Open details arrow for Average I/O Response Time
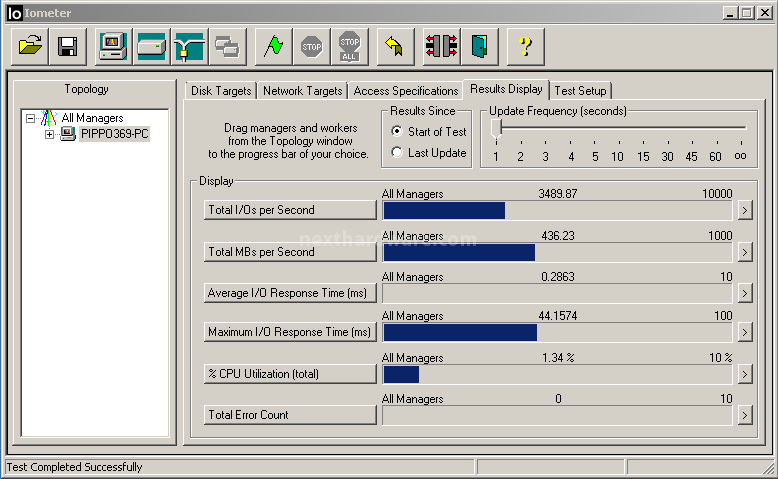This screenshot has width=778, height=479. tap(744, 293)
